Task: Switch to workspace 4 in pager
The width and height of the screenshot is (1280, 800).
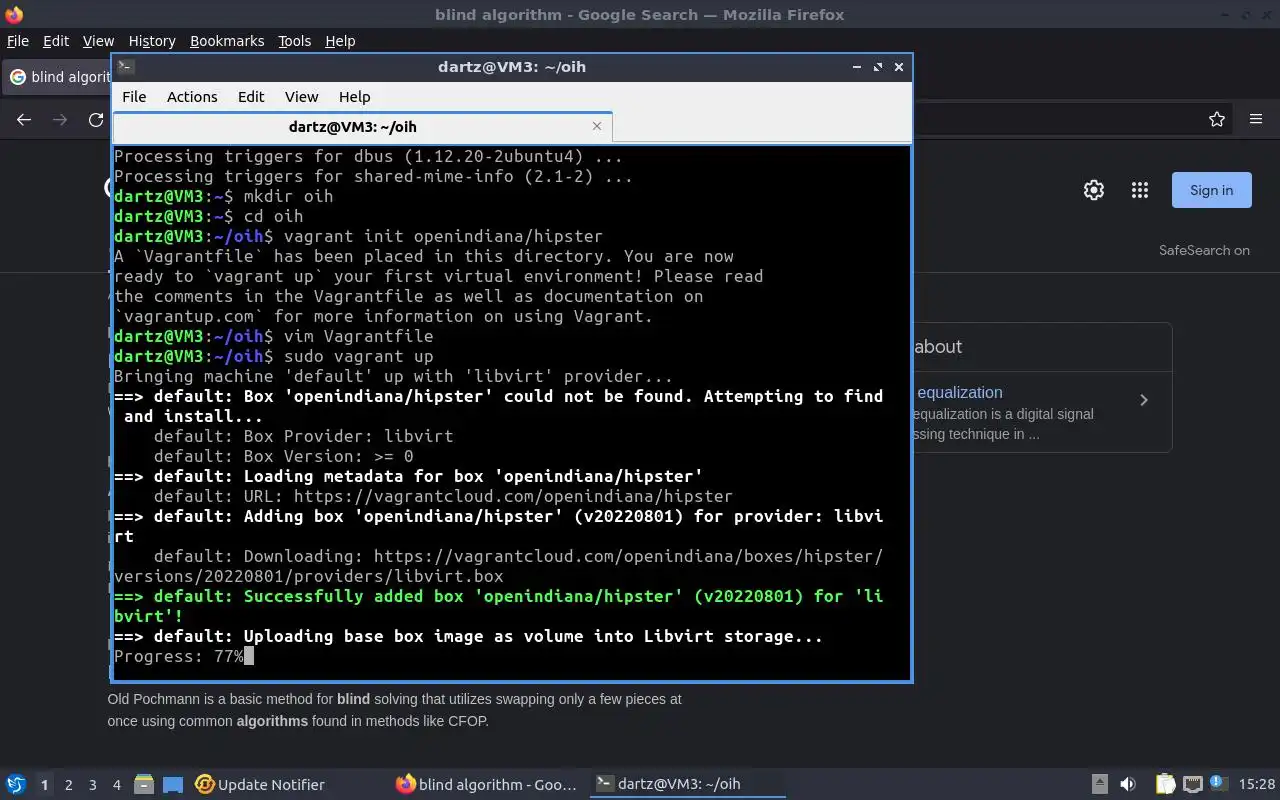Action: coord(116,785)
